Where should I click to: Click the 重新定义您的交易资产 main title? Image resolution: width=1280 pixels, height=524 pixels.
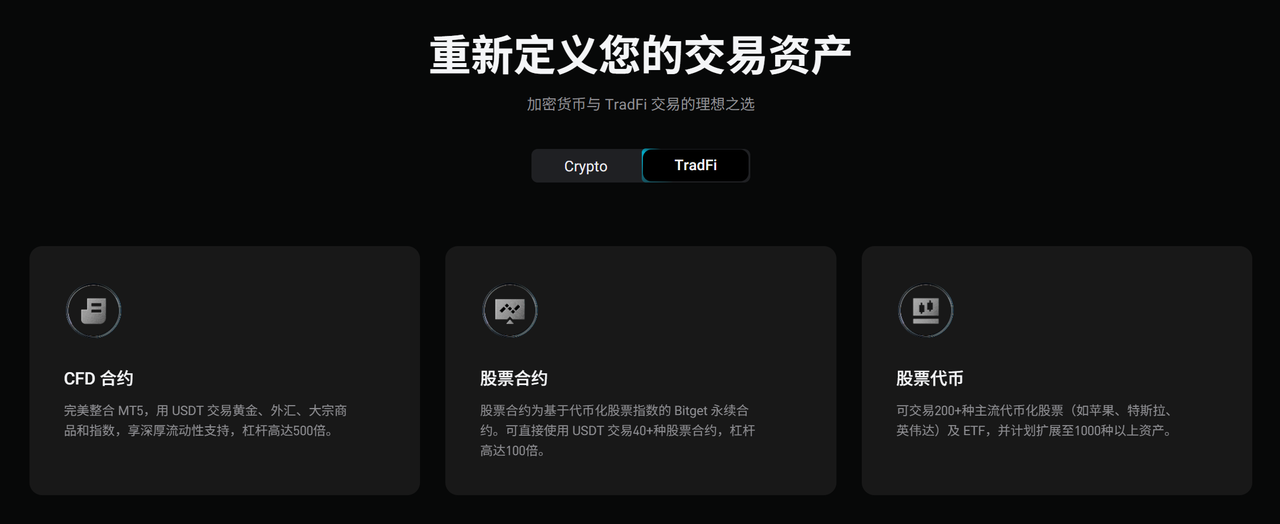pos(640,55)
